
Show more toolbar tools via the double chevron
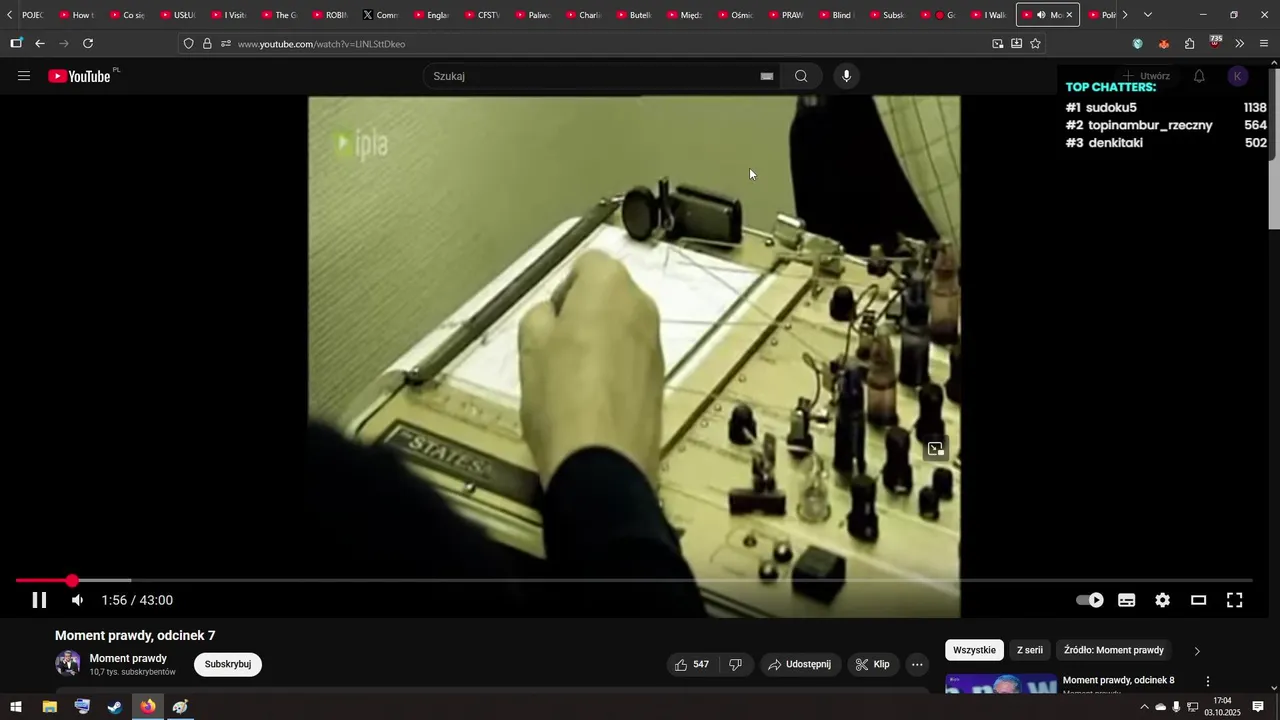click(x=1240, y=43)
